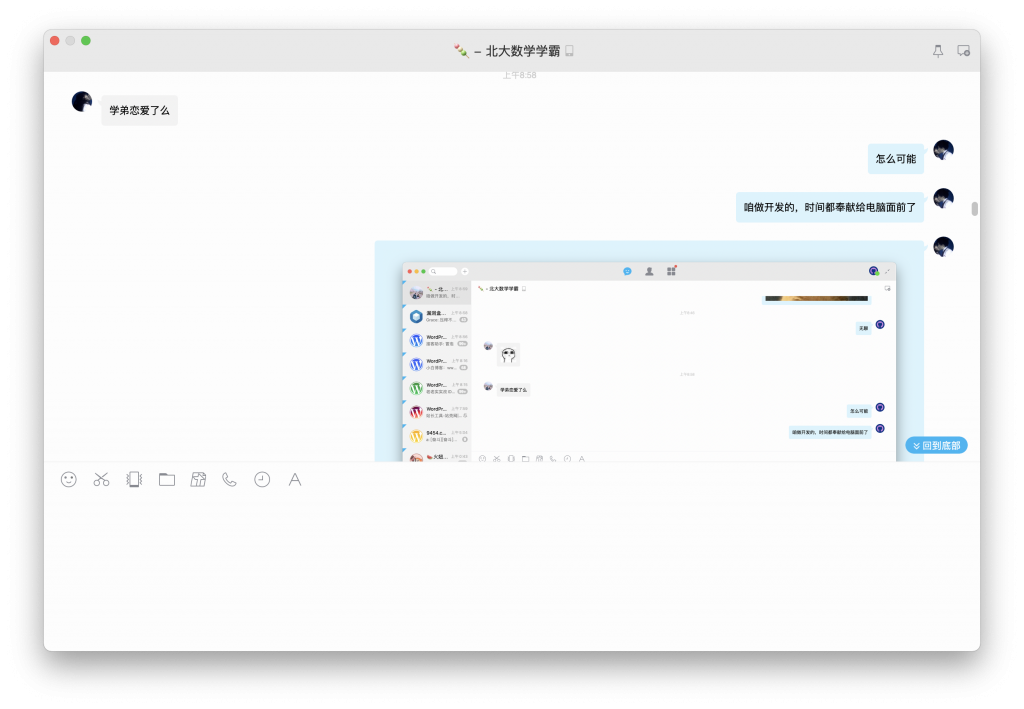
Task: Click the gift/image sending icon
Action: coord(198,480)
